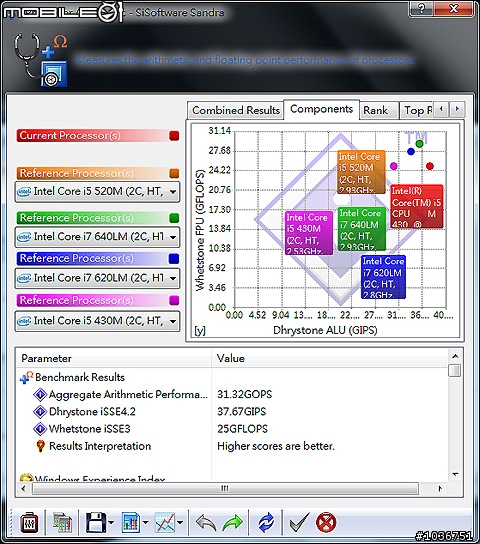
Task: Click the copy results documents icon
Action: point(62,523)
